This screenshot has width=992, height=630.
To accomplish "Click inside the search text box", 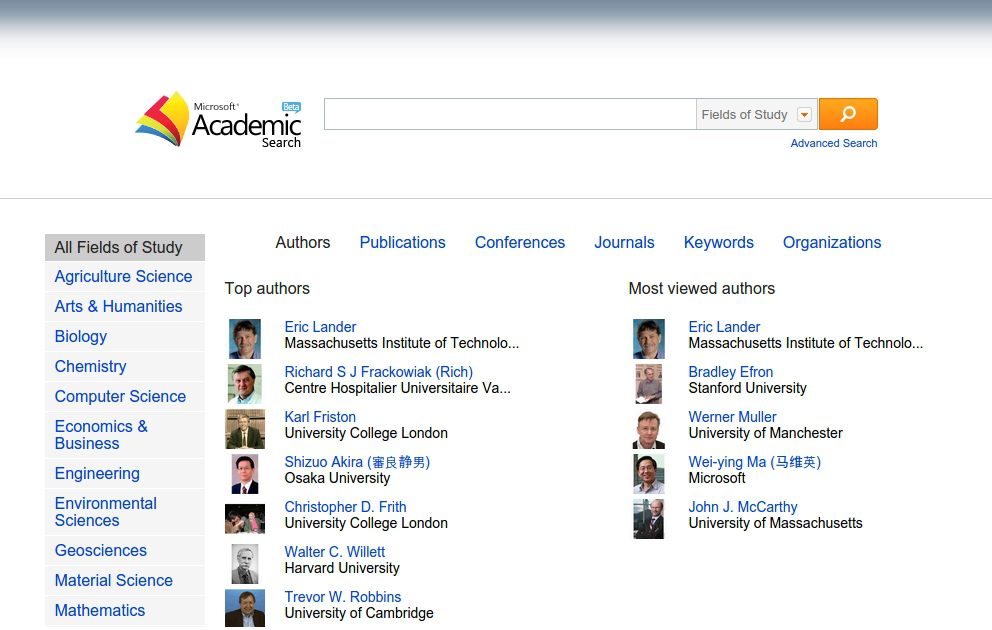I will [510, 114].
